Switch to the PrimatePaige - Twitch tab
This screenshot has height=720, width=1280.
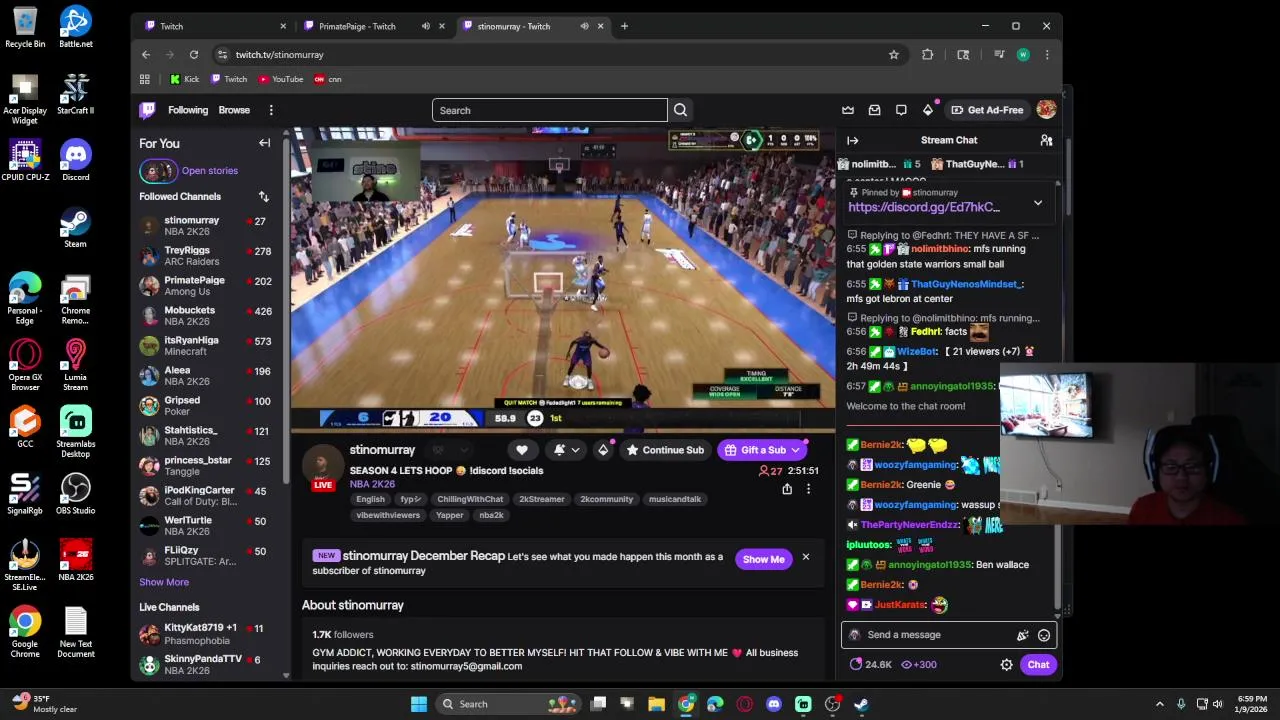pyautogui.click(x=373, y=26)
